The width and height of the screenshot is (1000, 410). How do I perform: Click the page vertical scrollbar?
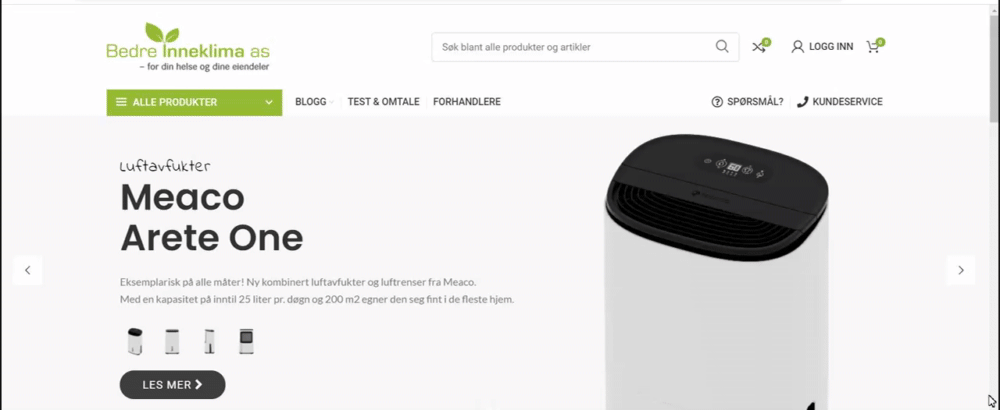pos(994,204)
